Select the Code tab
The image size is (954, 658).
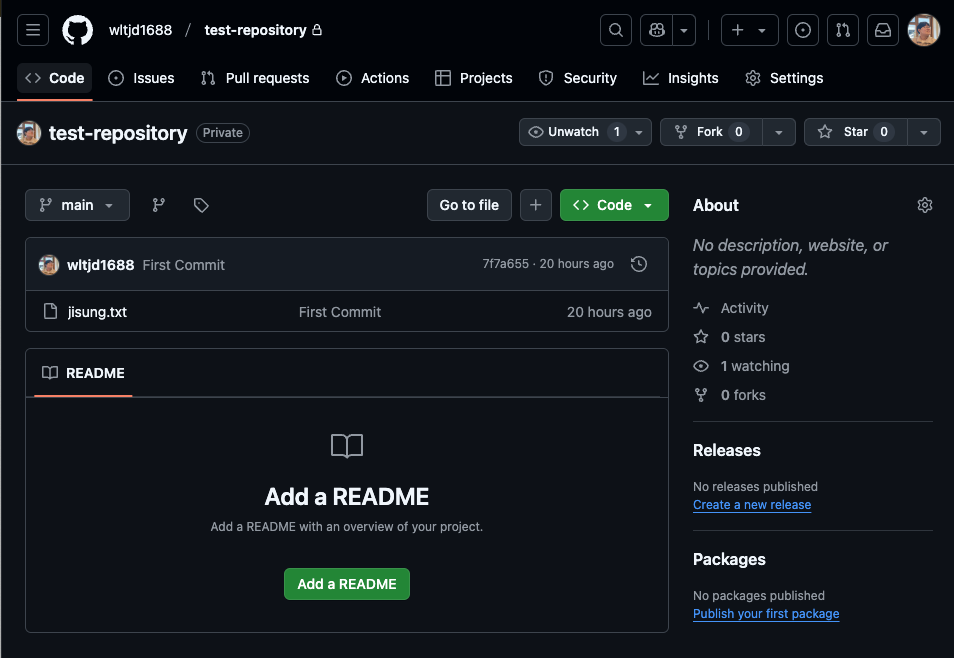(x=55, y=78)
